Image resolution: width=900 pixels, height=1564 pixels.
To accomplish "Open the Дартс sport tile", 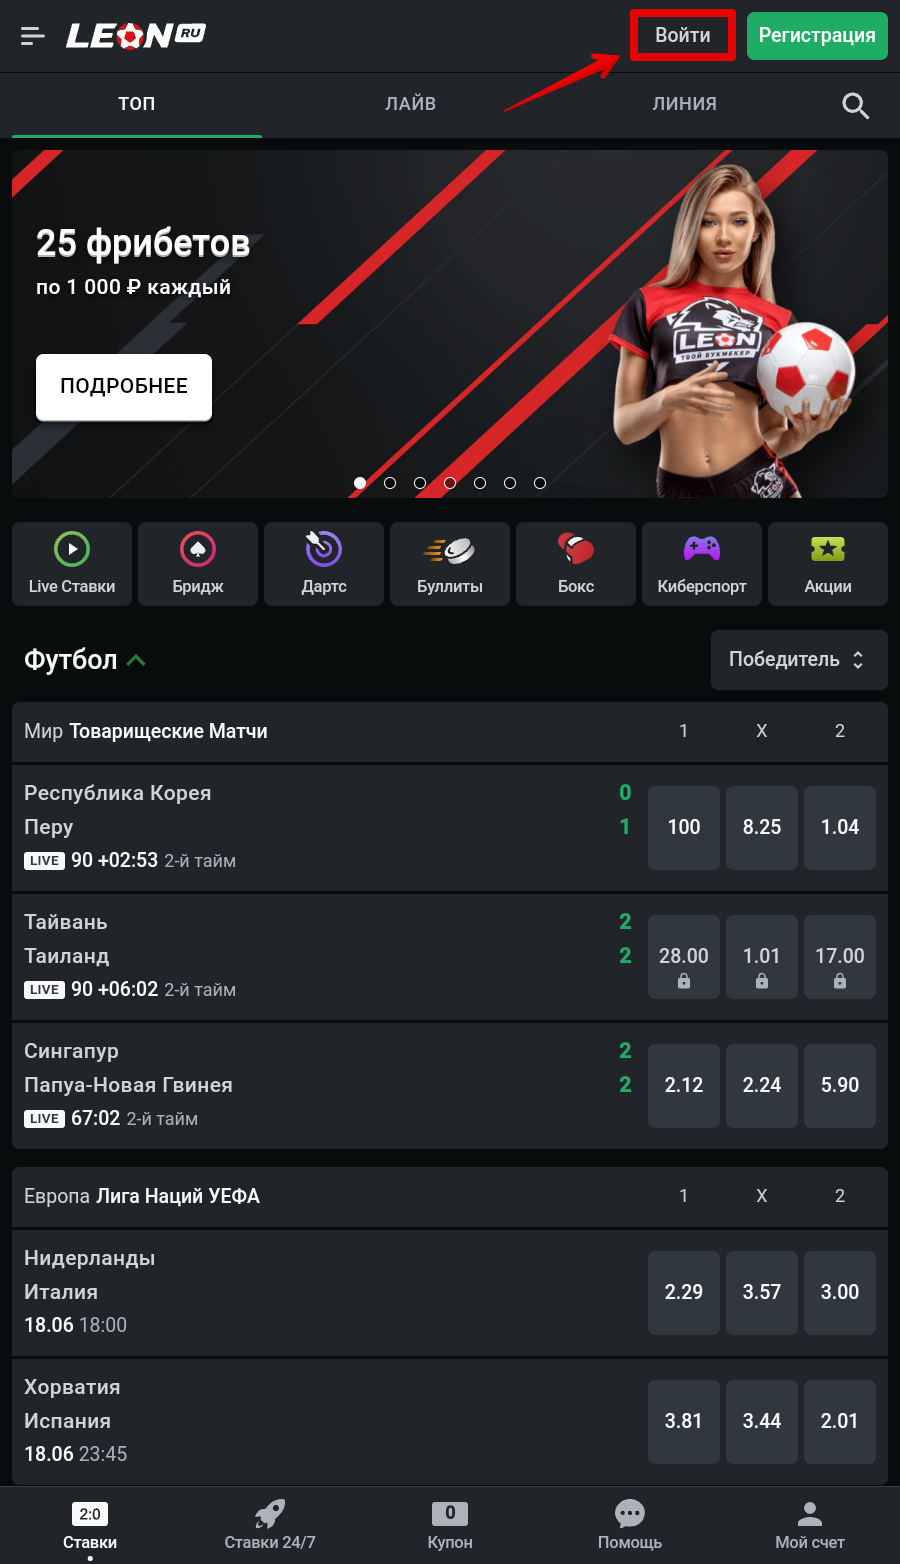I will (324, 564).
